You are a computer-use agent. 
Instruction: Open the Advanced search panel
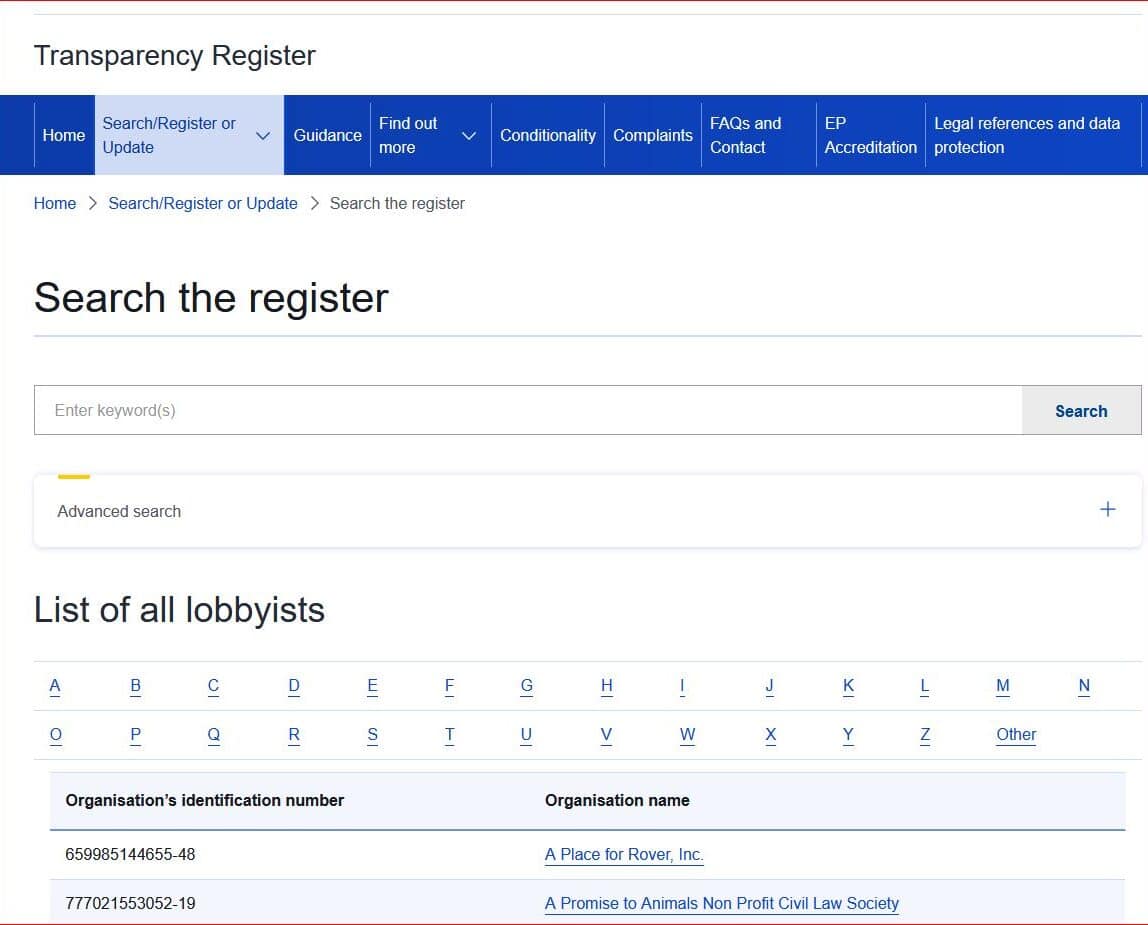[119, 511]
